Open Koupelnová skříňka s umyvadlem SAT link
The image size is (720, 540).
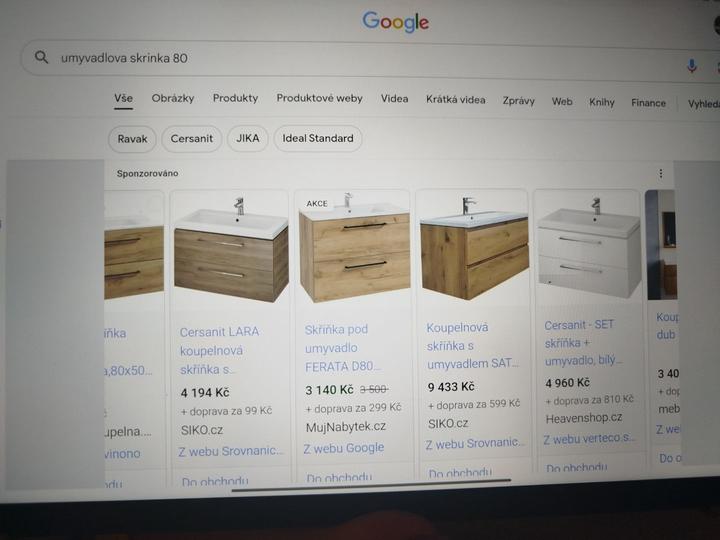point(472,345)
